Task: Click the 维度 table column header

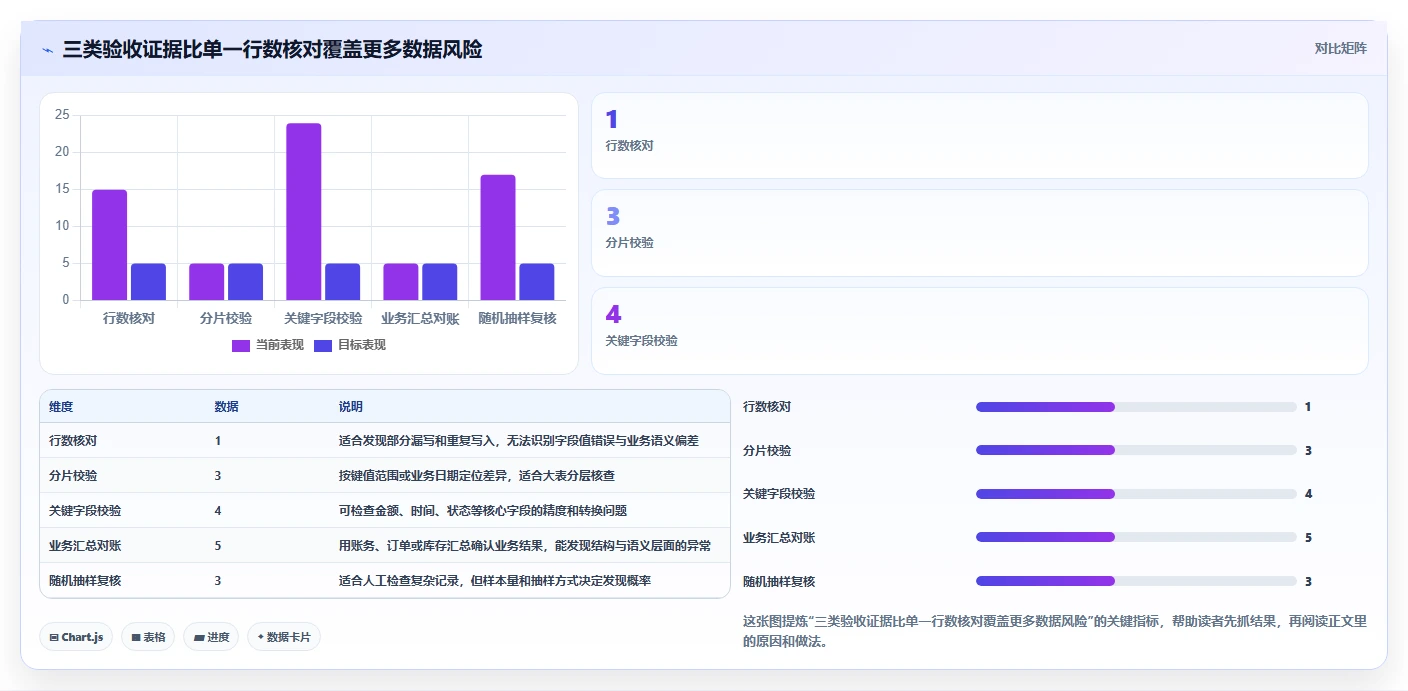Action: click(61, 407)
